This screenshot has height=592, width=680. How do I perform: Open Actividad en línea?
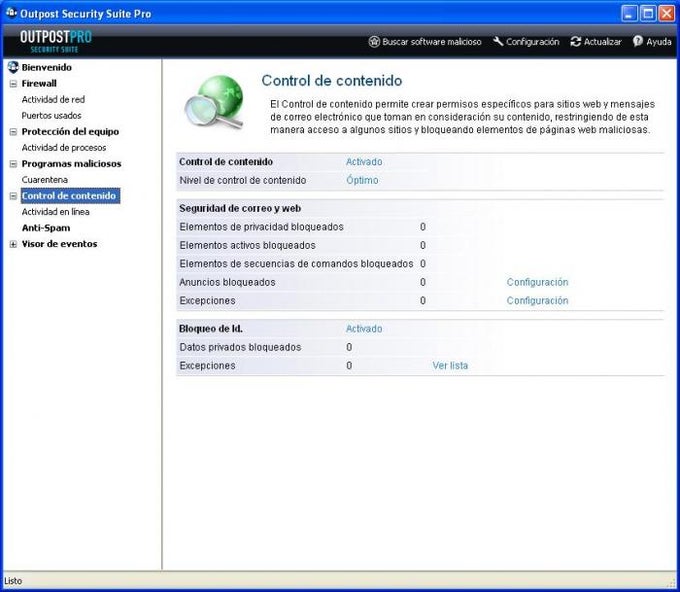(56, 212)
